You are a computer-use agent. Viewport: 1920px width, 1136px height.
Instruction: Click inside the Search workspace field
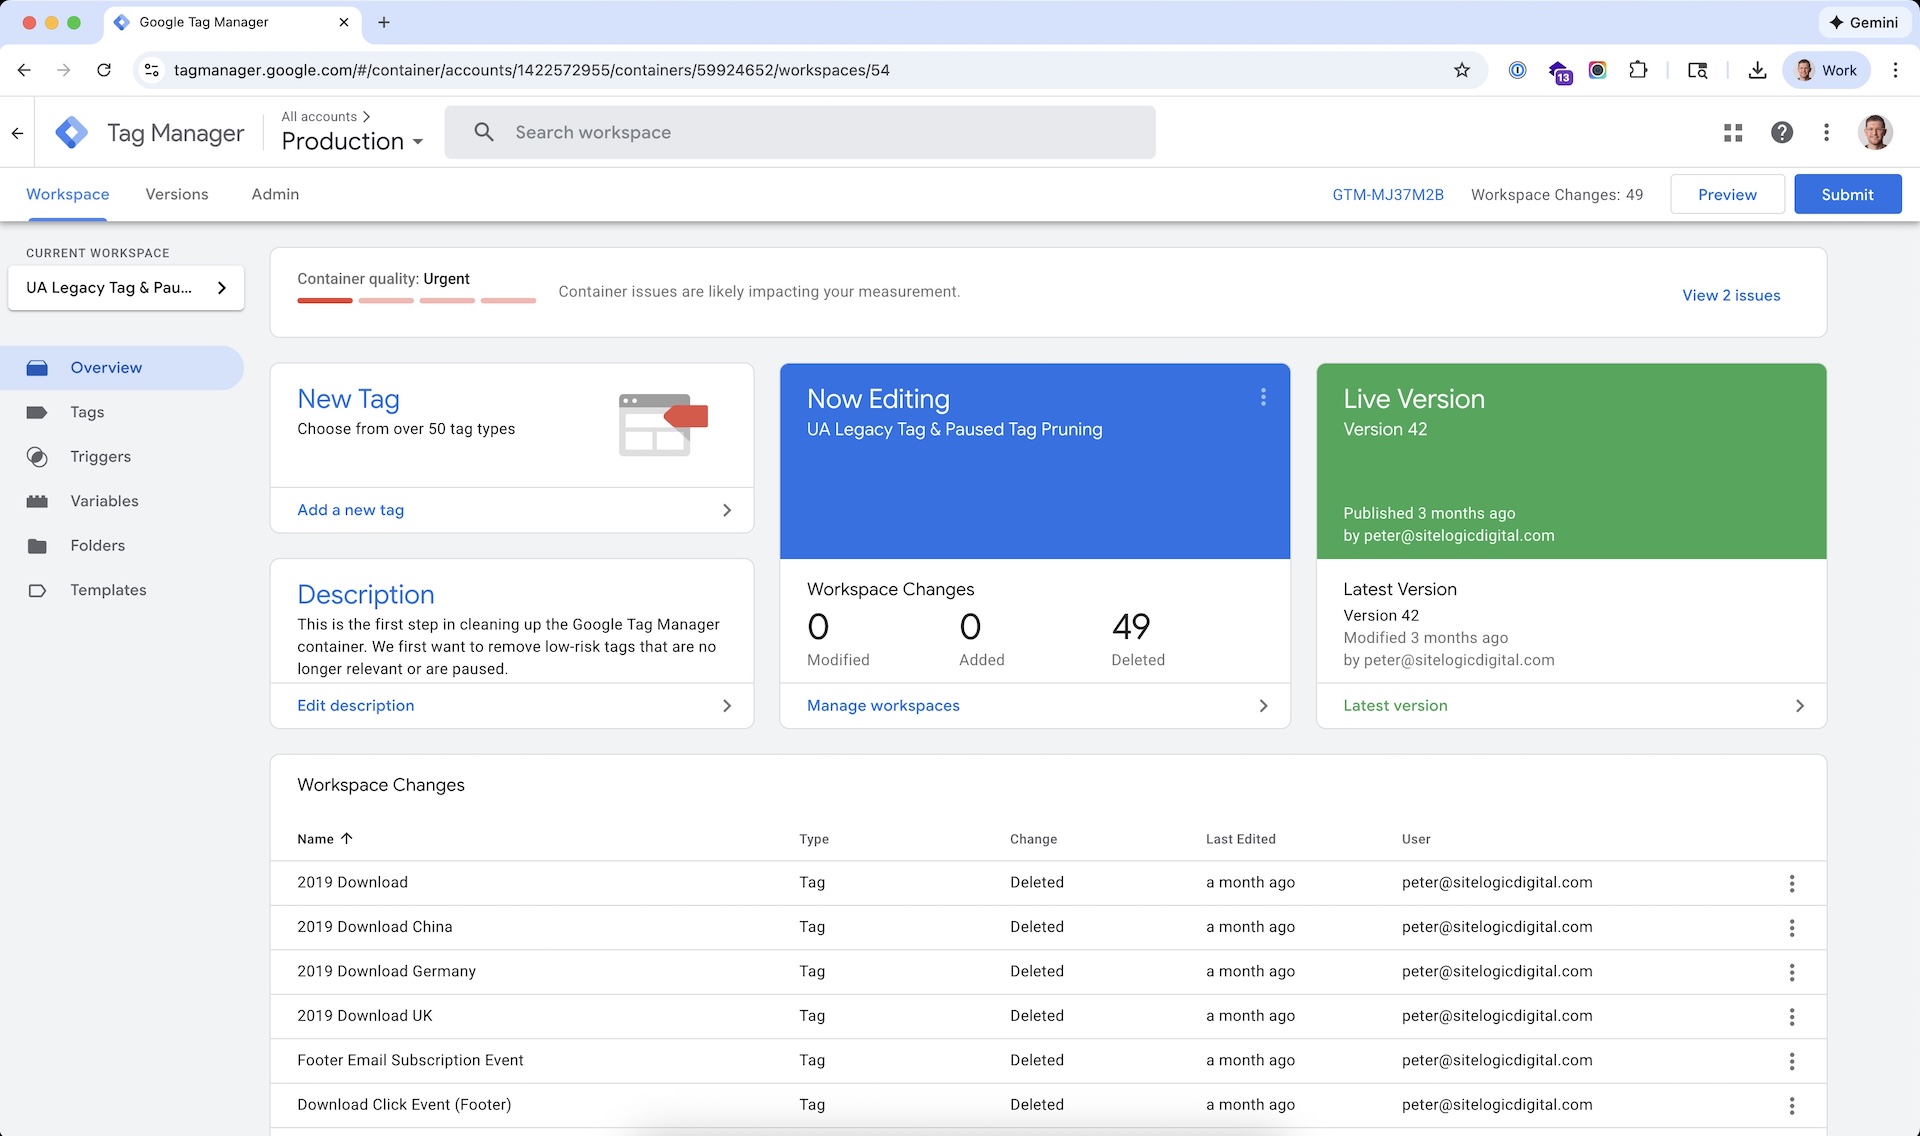(700, 132)
